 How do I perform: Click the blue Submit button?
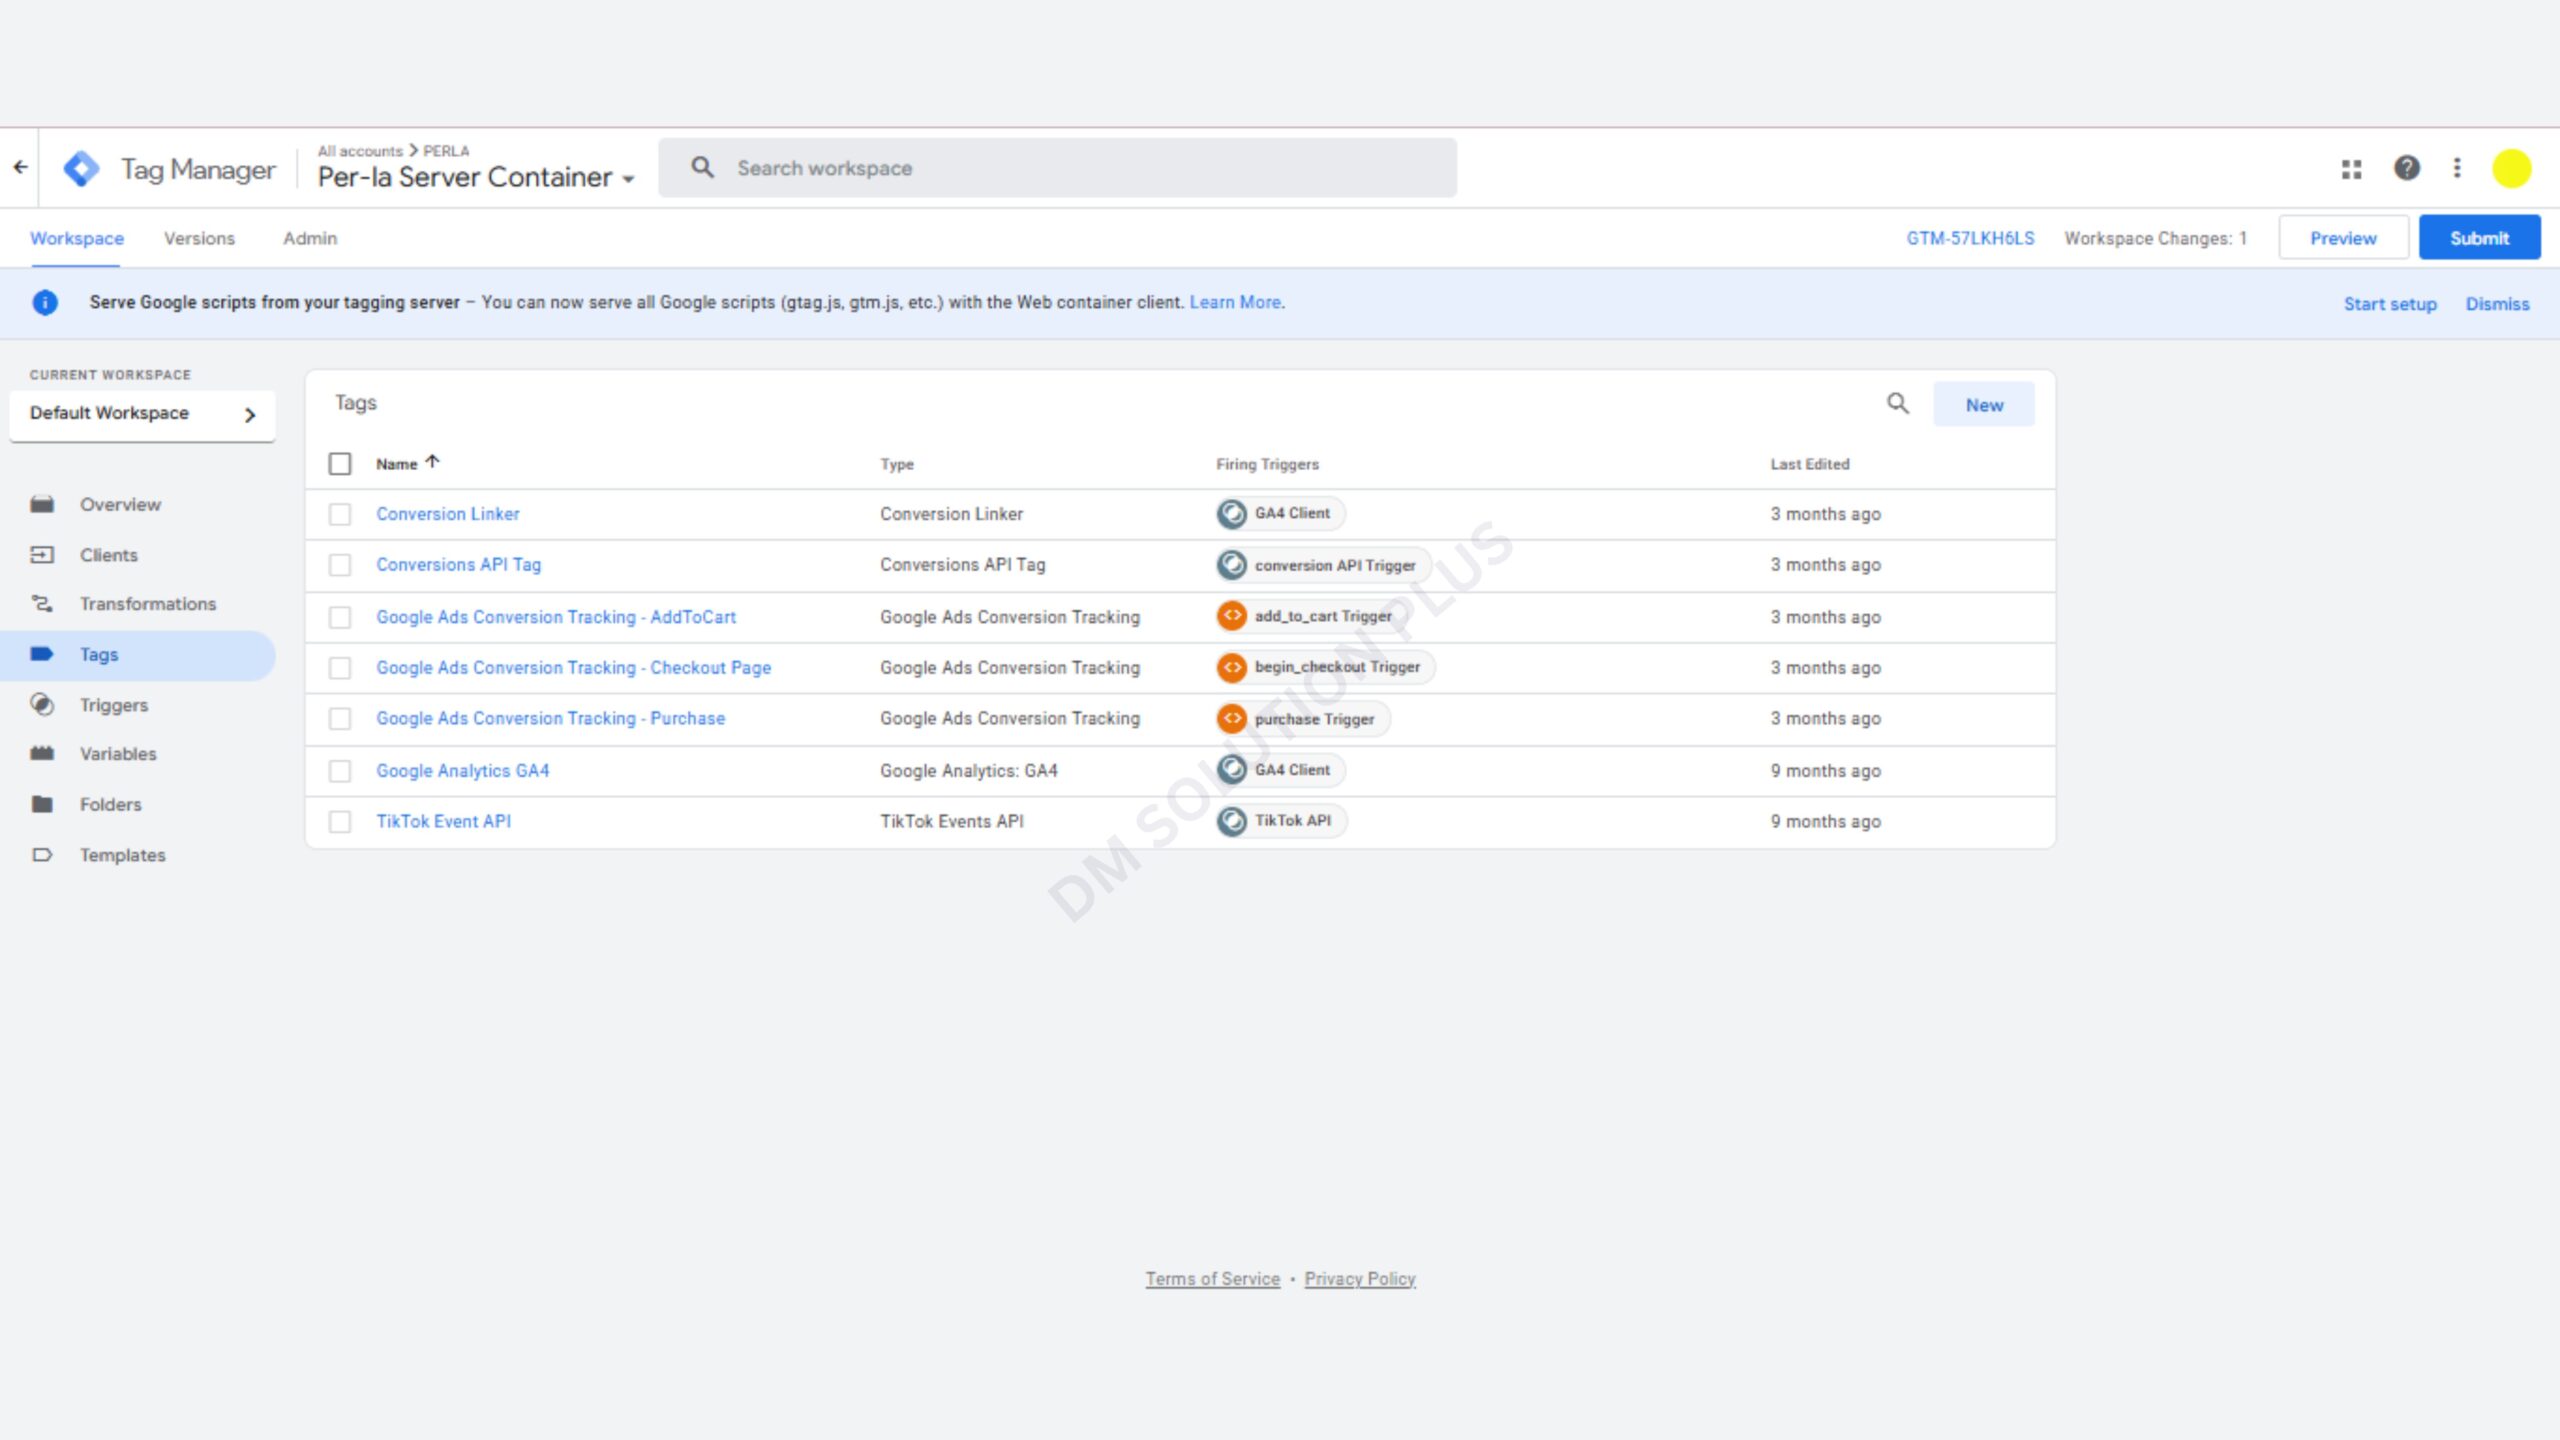pos(2478,238)
